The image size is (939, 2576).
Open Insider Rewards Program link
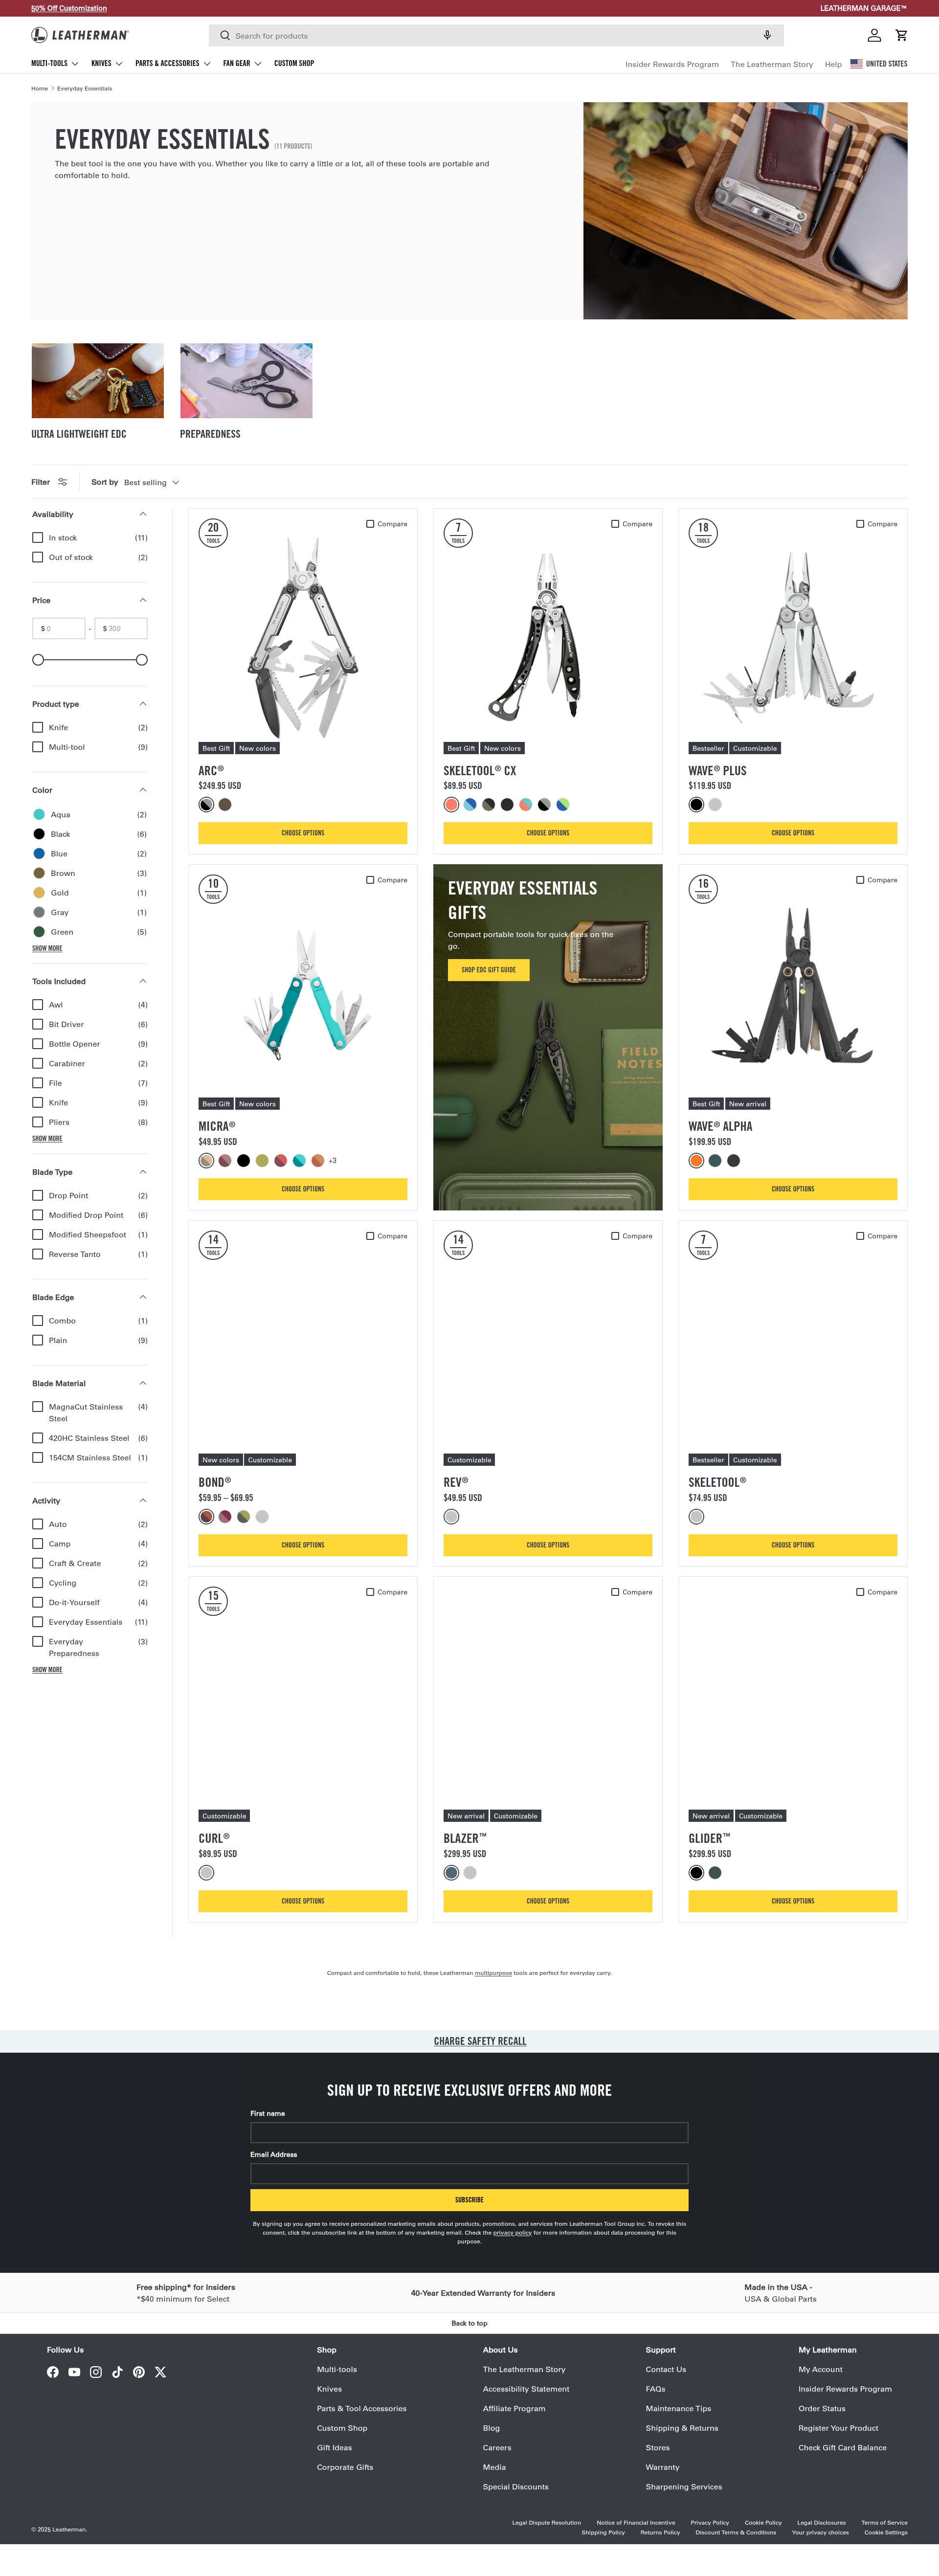point(672,64)
